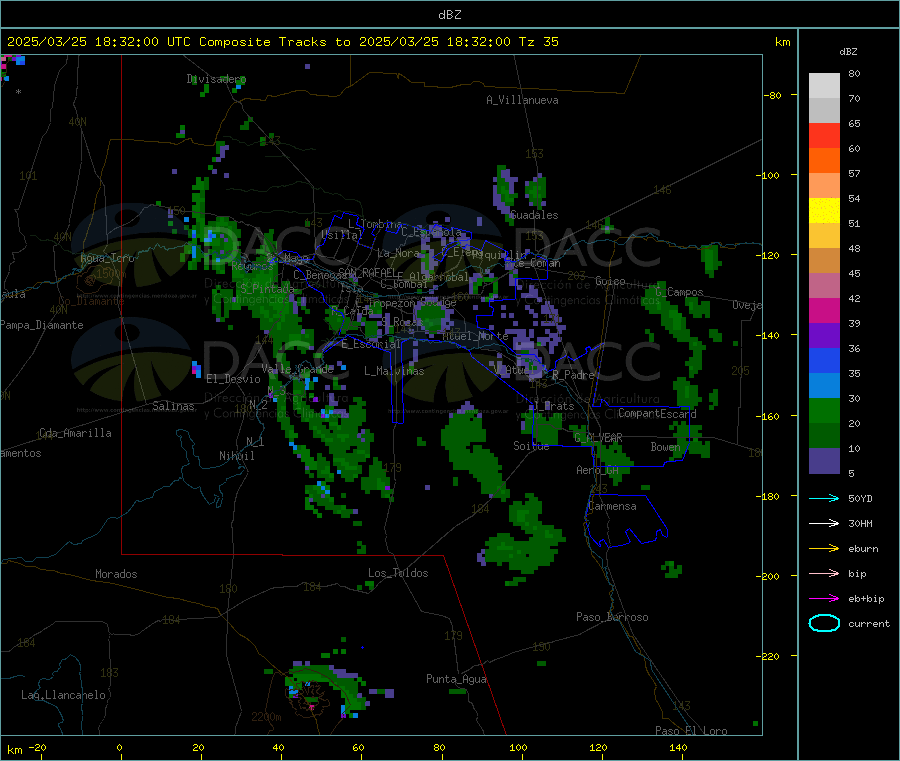
Task: Click the Nihuil map label
Action: coord(236,456)
